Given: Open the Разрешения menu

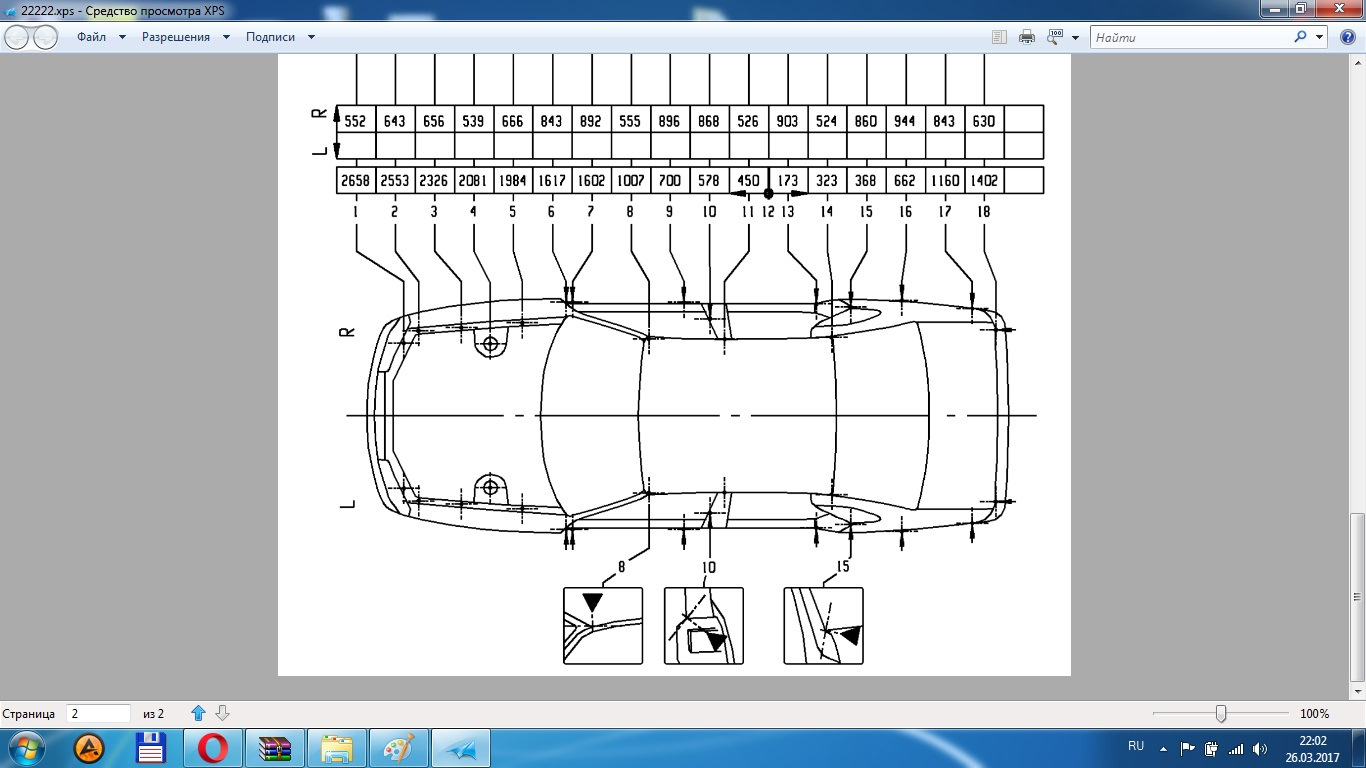Looking at the screenshot, I should pyautogui.click(x=176, y=37).
